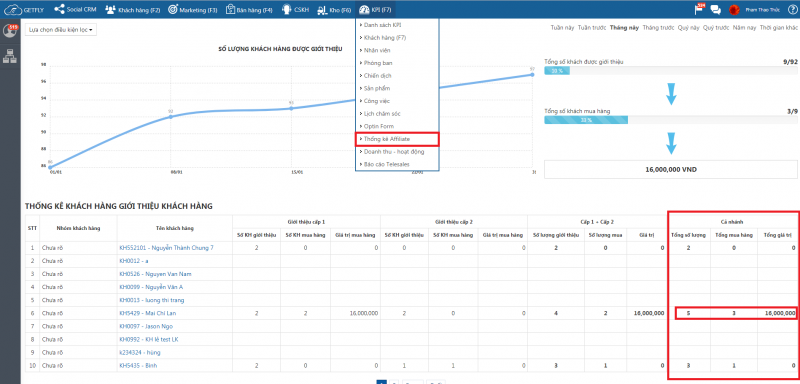Click the Tổng số khách mua hàng progress bar
Viewport: 800px width, 384px height.
pos(670,120)
